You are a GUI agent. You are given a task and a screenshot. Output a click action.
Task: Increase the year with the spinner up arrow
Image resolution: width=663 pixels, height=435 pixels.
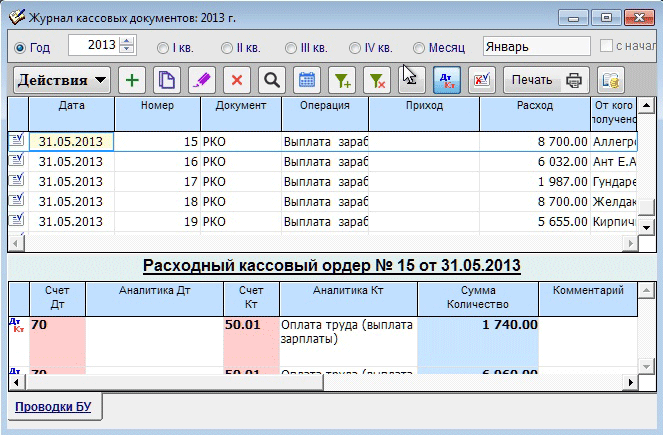click(127, 41)
